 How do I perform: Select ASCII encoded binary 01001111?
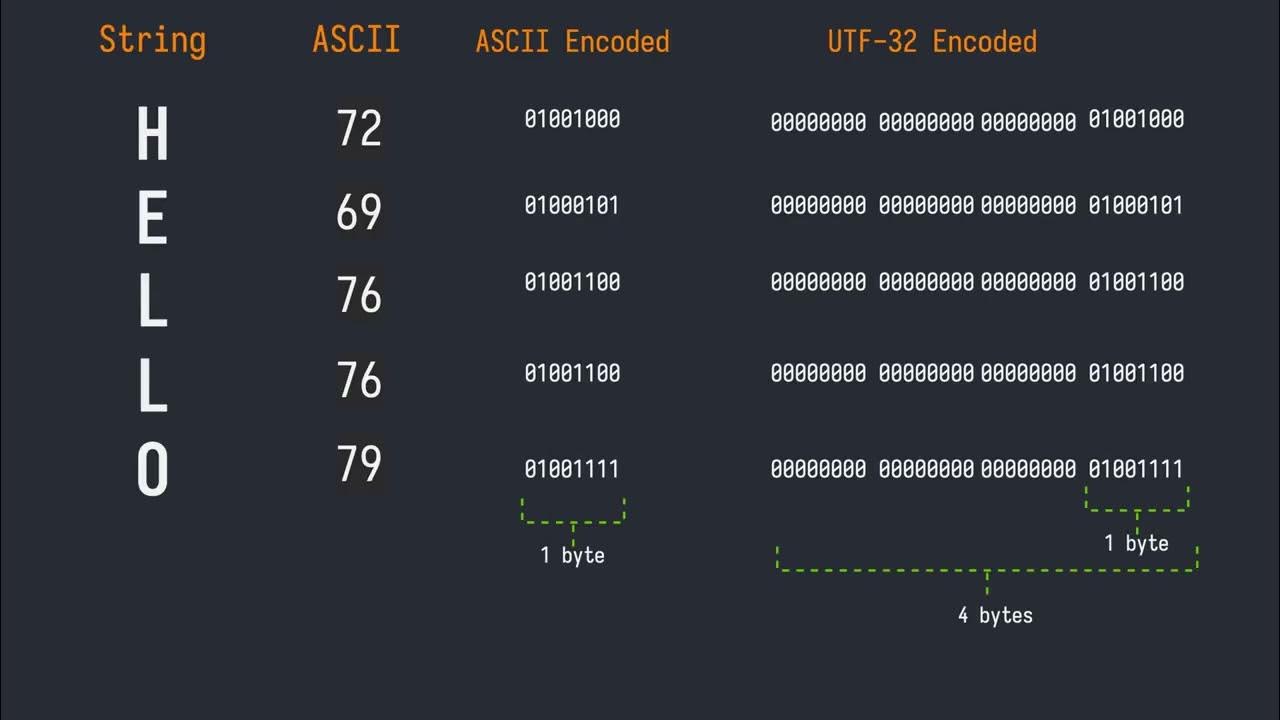(x=572, y=469)
